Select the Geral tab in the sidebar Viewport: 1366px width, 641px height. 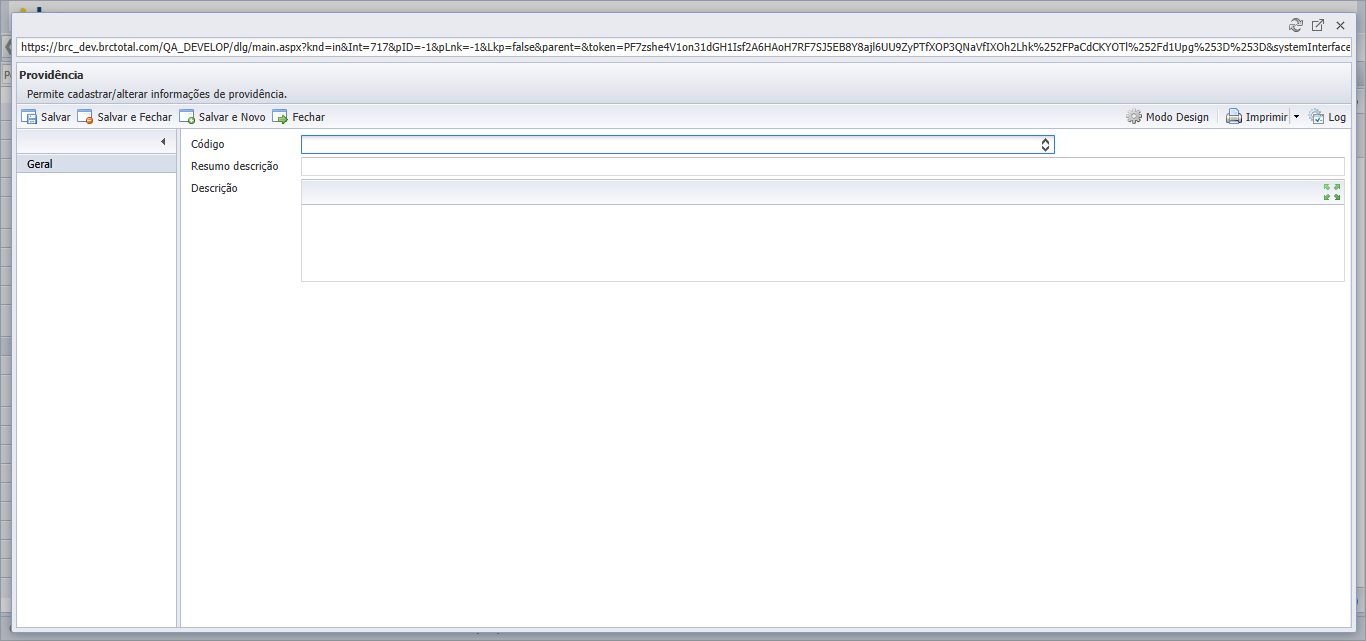click(x=97, y=164)
